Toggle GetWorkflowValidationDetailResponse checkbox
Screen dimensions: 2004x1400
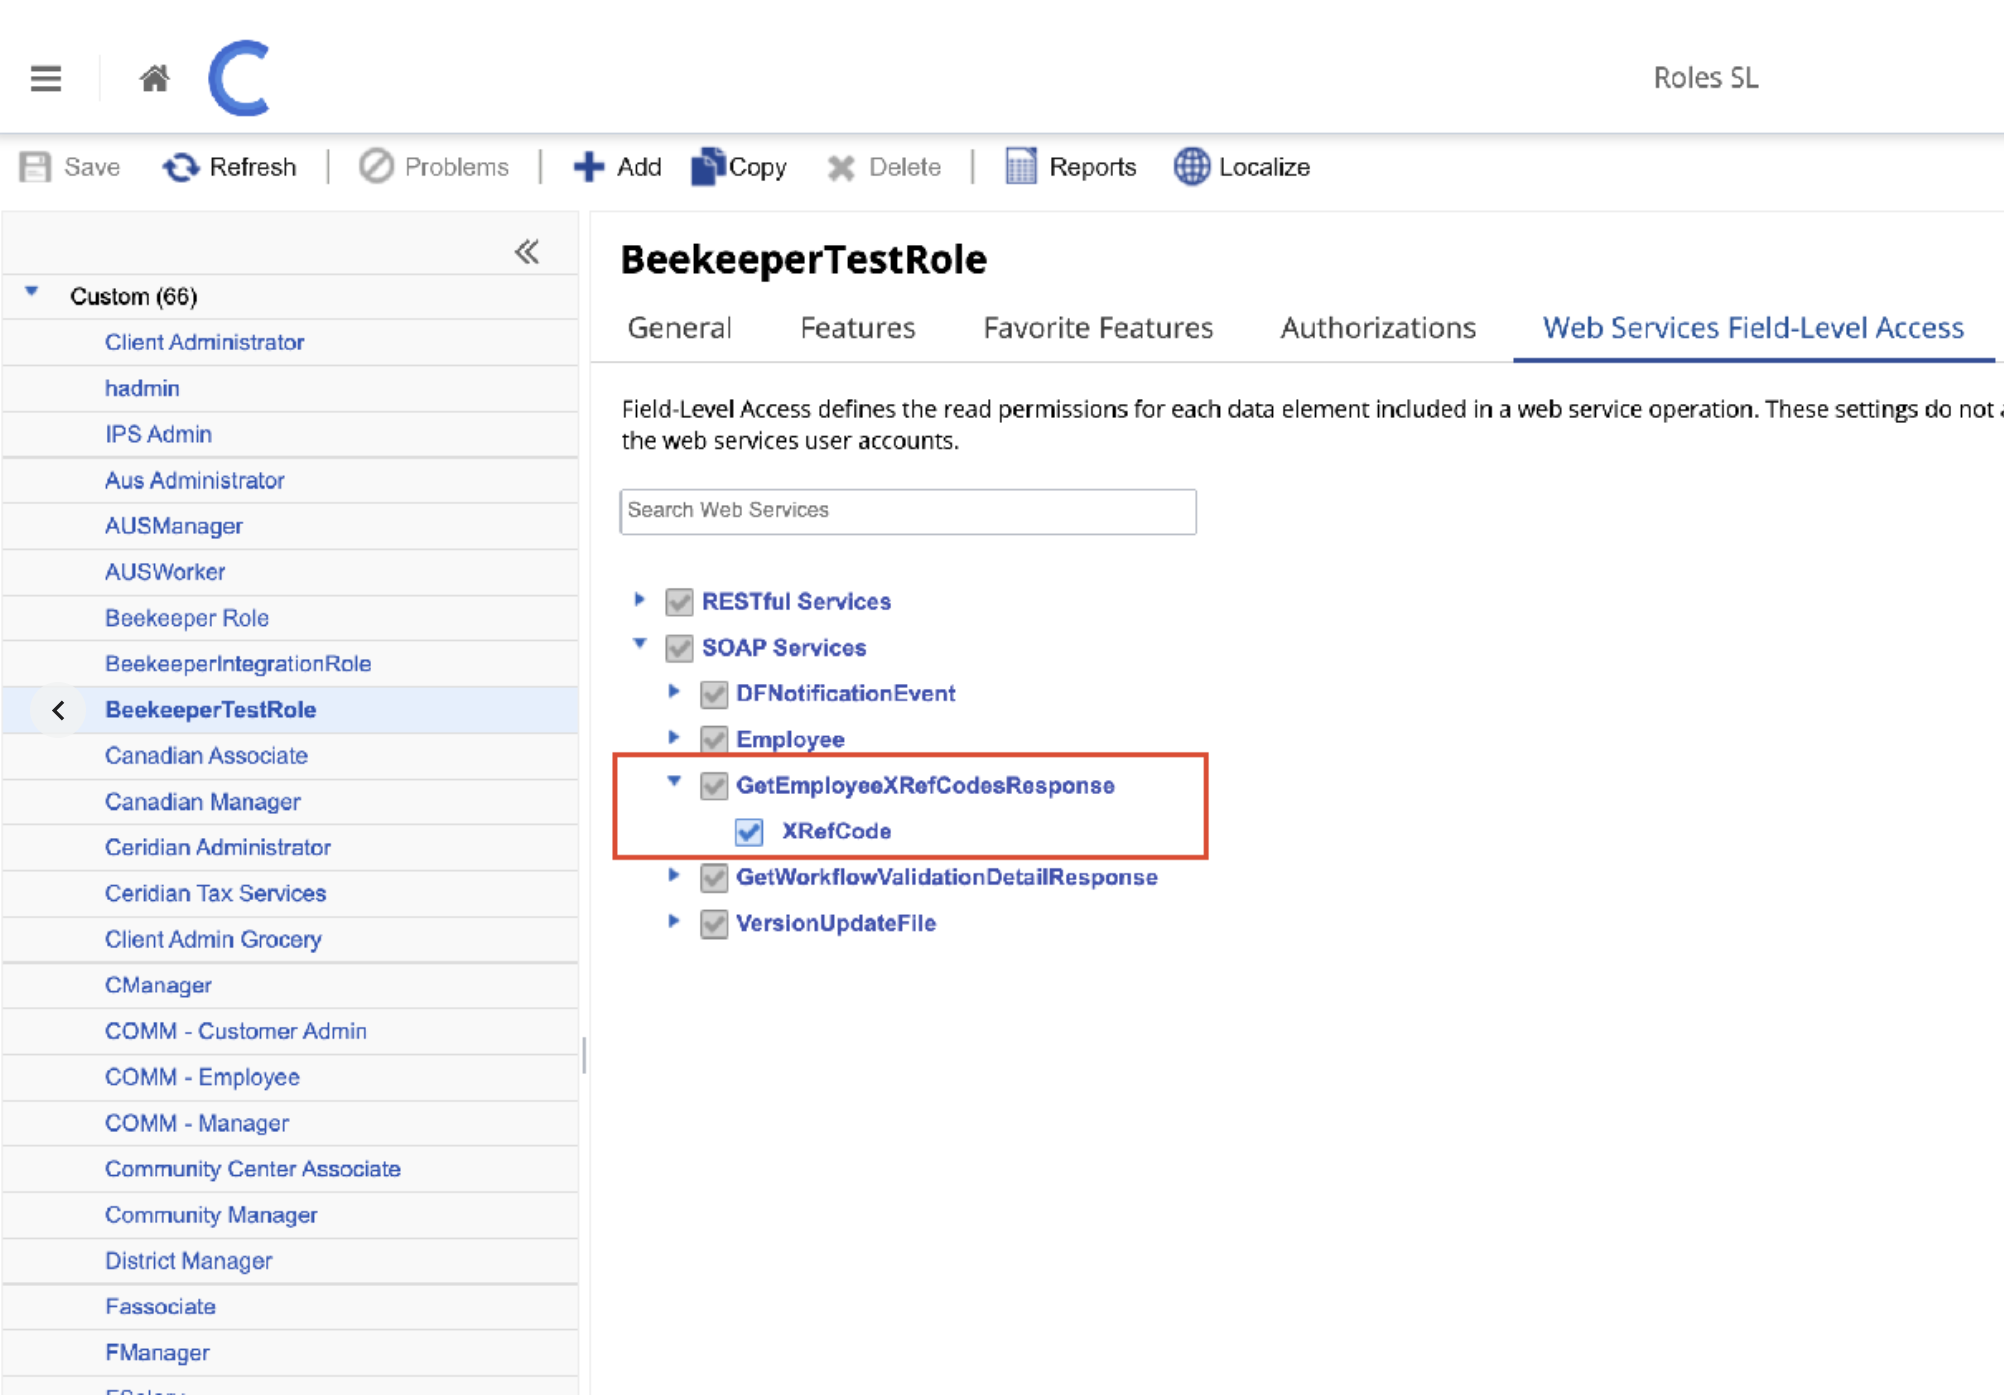(714, 878)
